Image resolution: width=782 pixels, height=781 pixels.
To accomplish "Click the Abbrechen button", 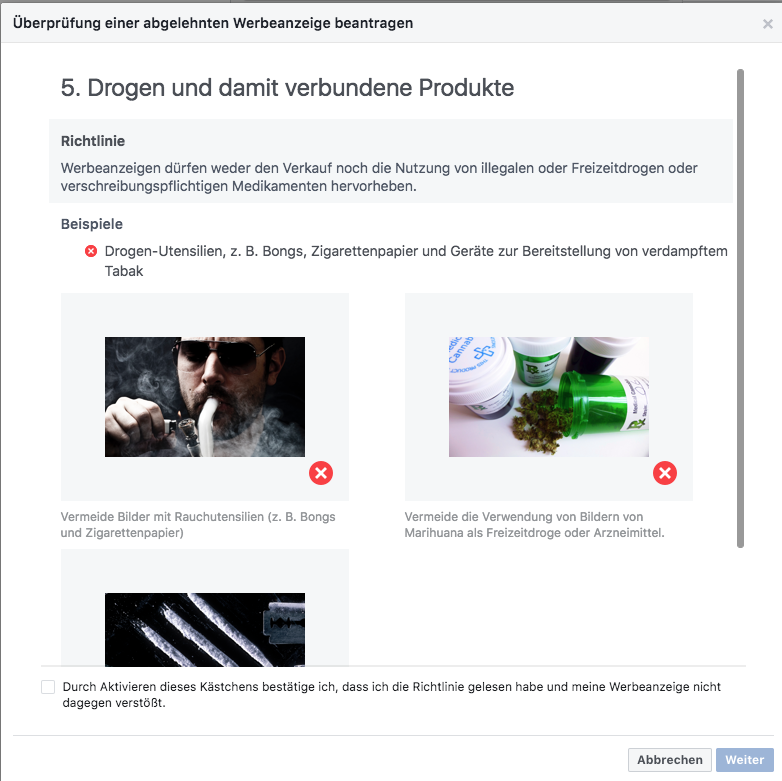I will [669, 760].
